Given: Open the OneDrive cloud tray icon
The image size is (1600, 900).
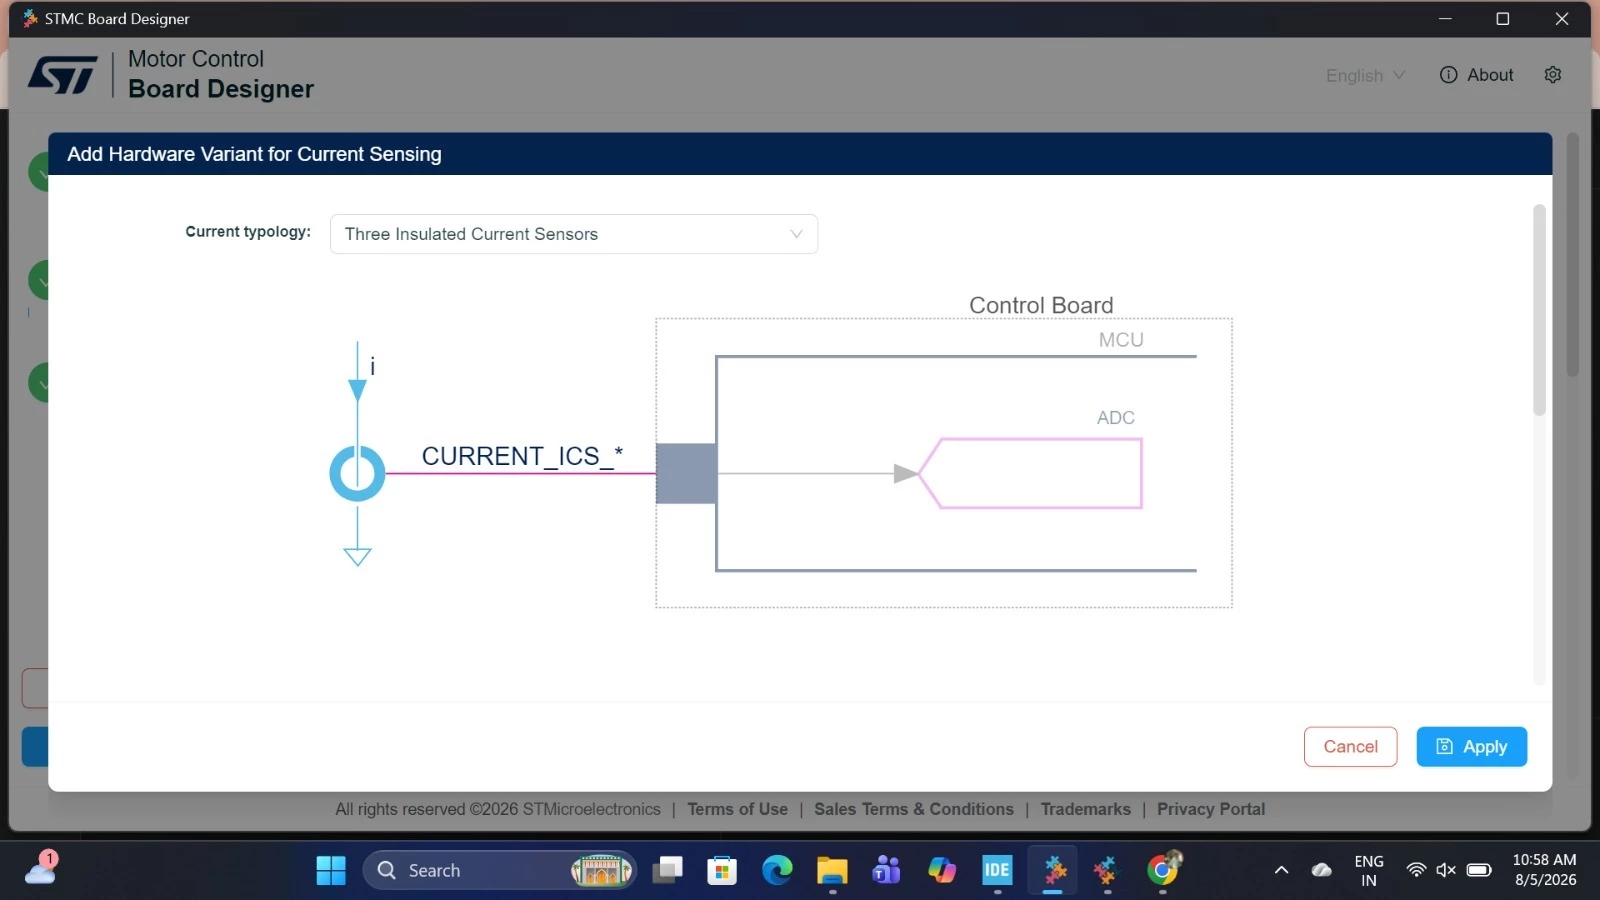Looking at the screenshot, I should (x=1322, y=870).
